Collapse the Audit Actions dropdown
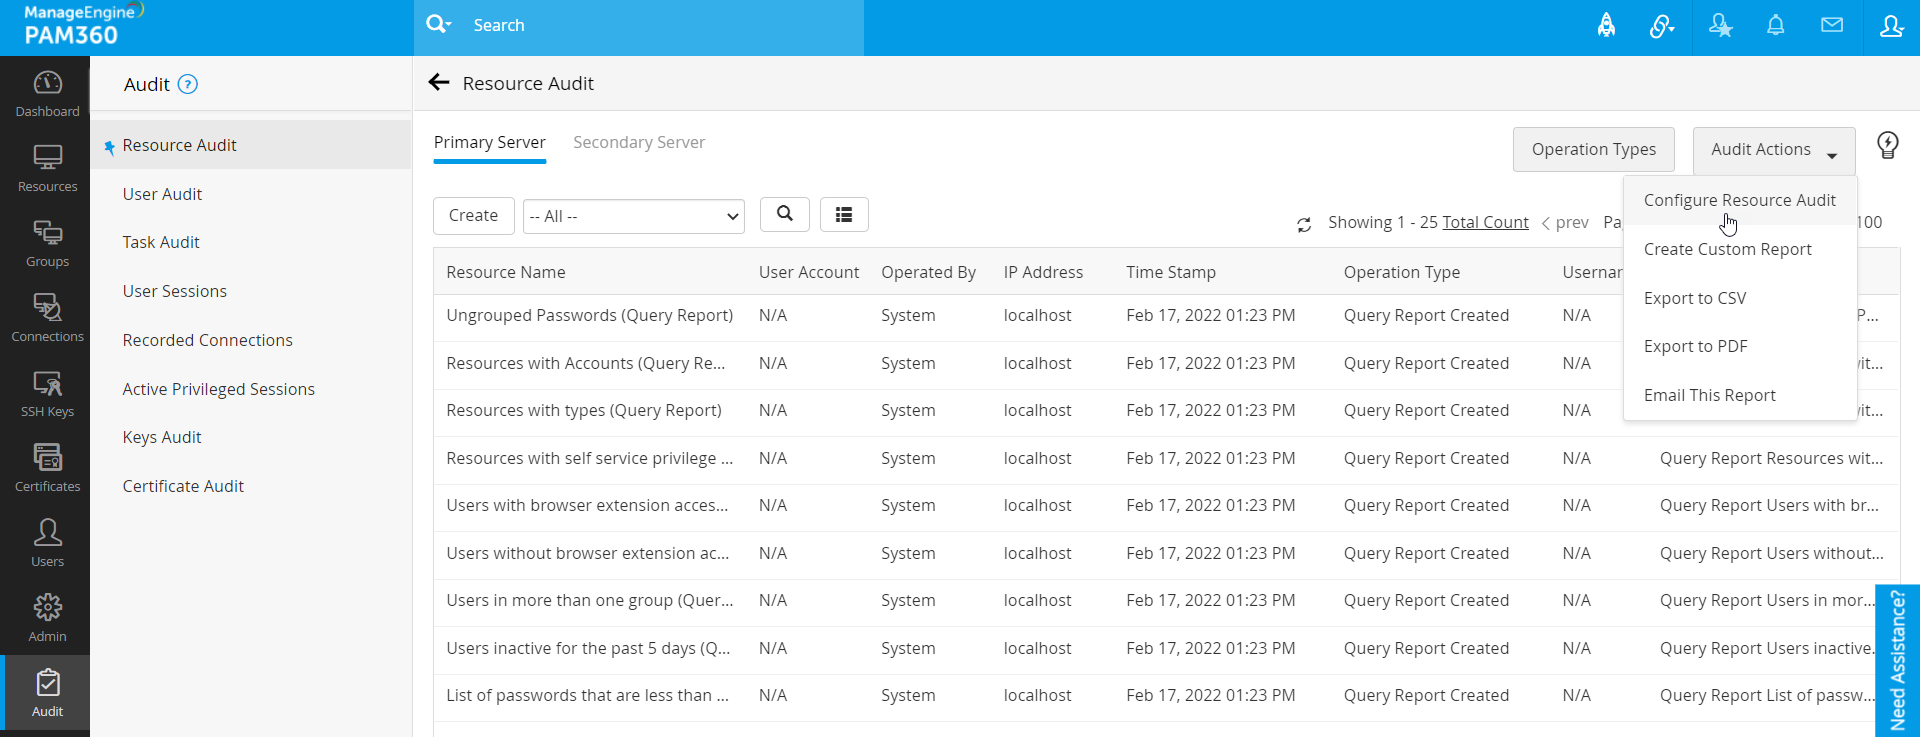This screenshot has width=1920, height=737. click(x=1773, y=150)
